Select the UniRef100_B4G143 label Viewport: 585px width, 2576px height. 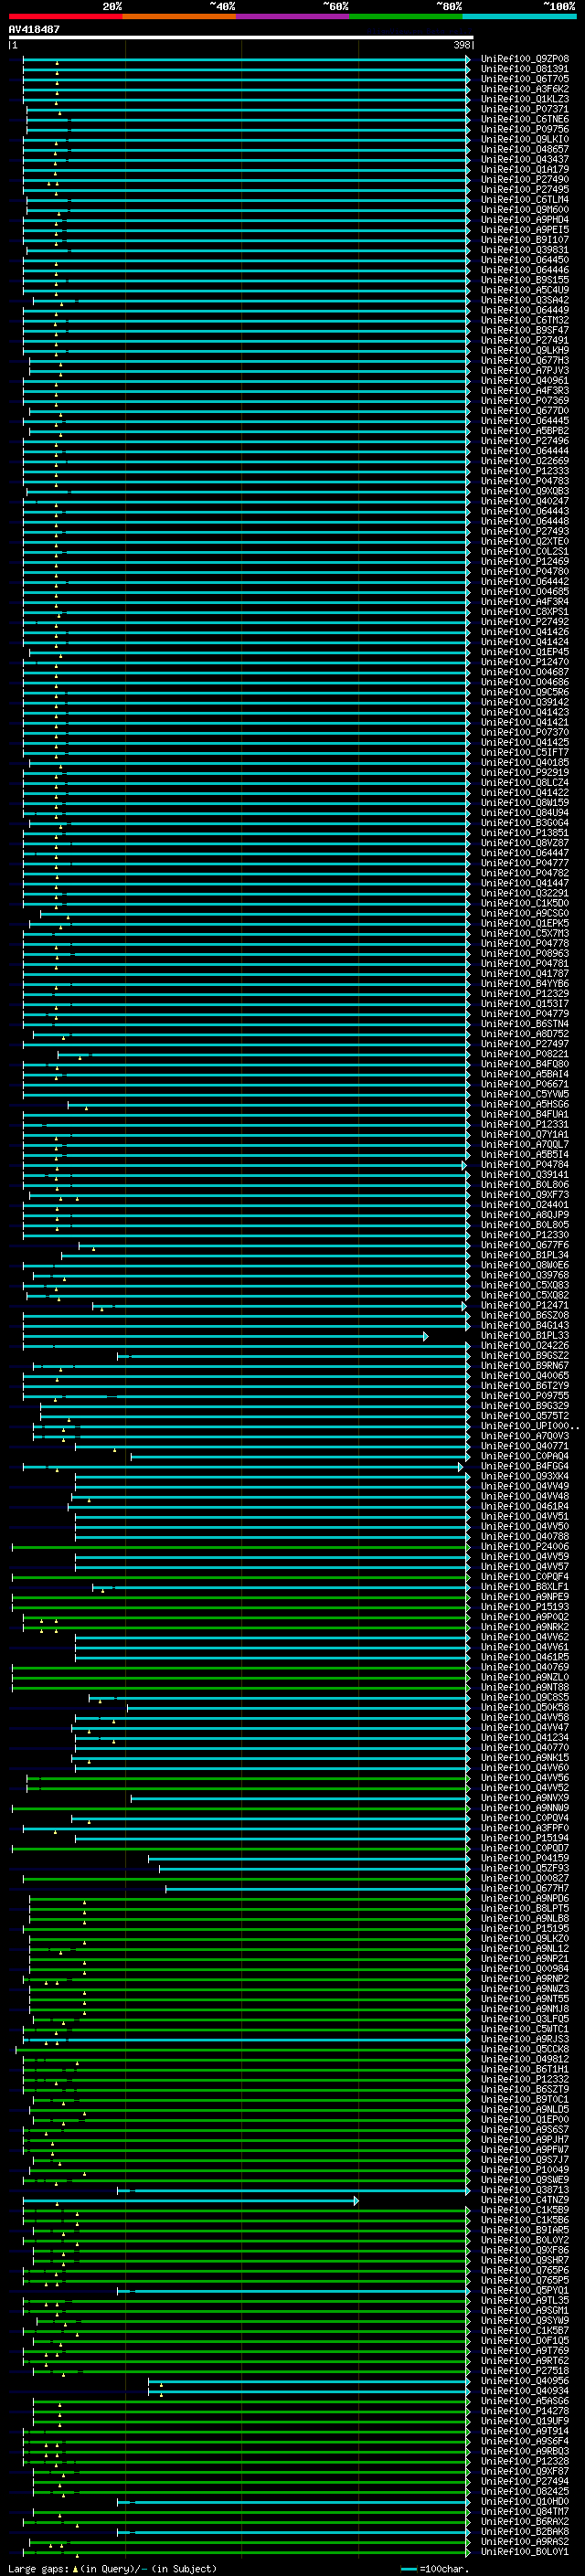click(524, 1325)
